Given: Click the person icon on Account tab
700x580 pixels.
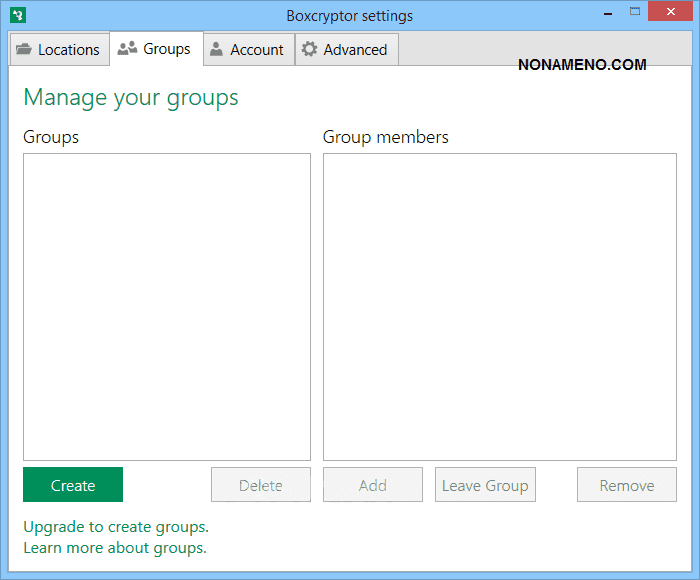Looking at the screenshot, I should pos(217,50).
